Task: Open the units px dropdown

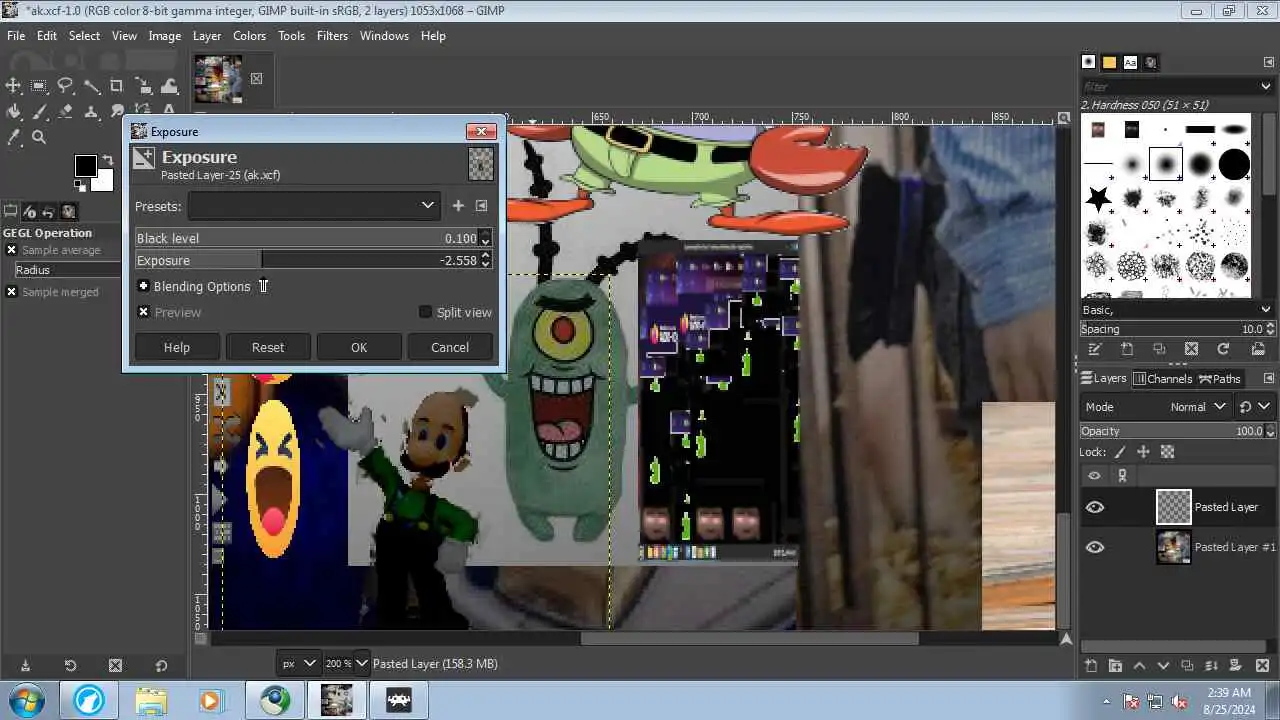Action: [298, 663]
